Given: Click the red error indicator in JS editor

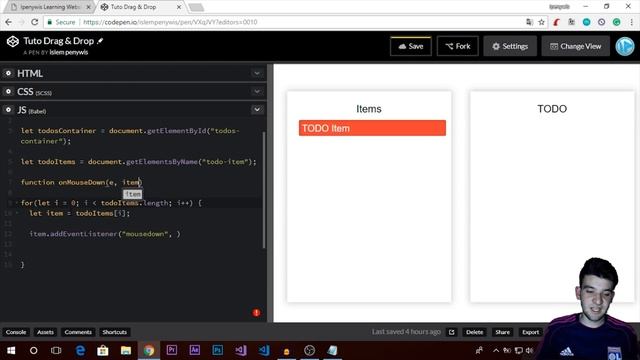Looking at the screenshot, I should [x=256, y=313].
